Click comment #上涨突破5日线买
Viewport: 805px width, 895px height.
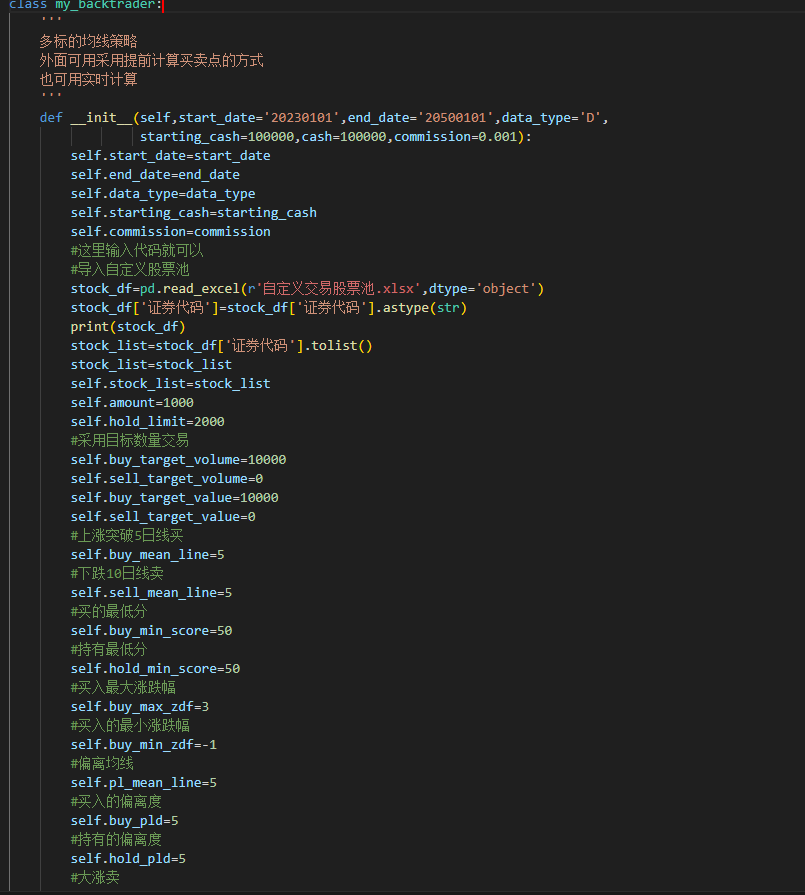127,535
